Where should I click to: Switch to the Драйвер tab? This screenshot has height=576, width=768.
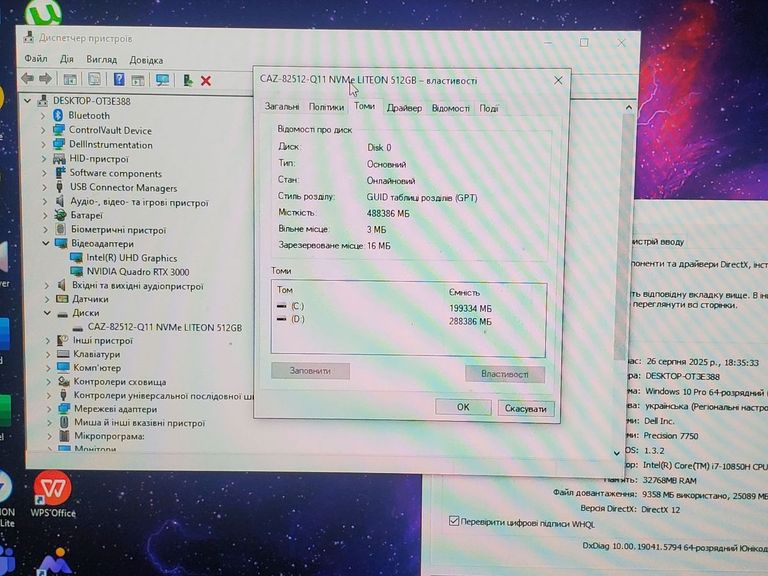403,108
